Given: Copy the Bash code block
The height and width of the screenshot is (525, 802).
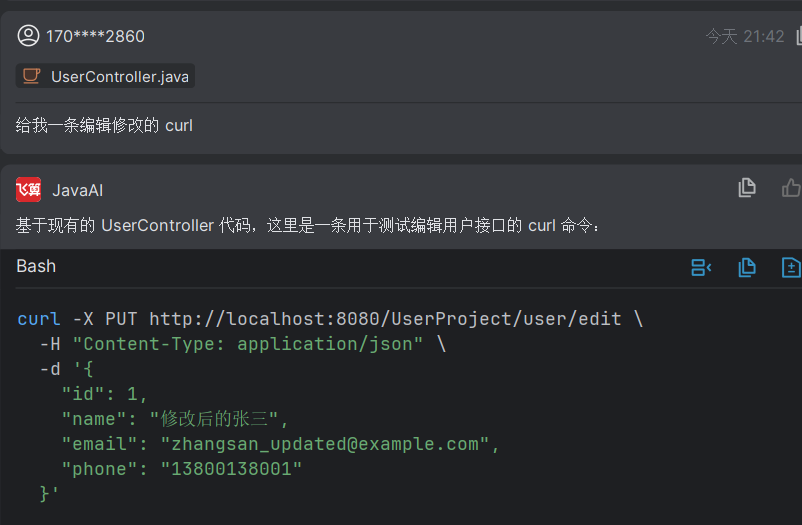Looking at the screenshot, I should (x=746, y=267).
